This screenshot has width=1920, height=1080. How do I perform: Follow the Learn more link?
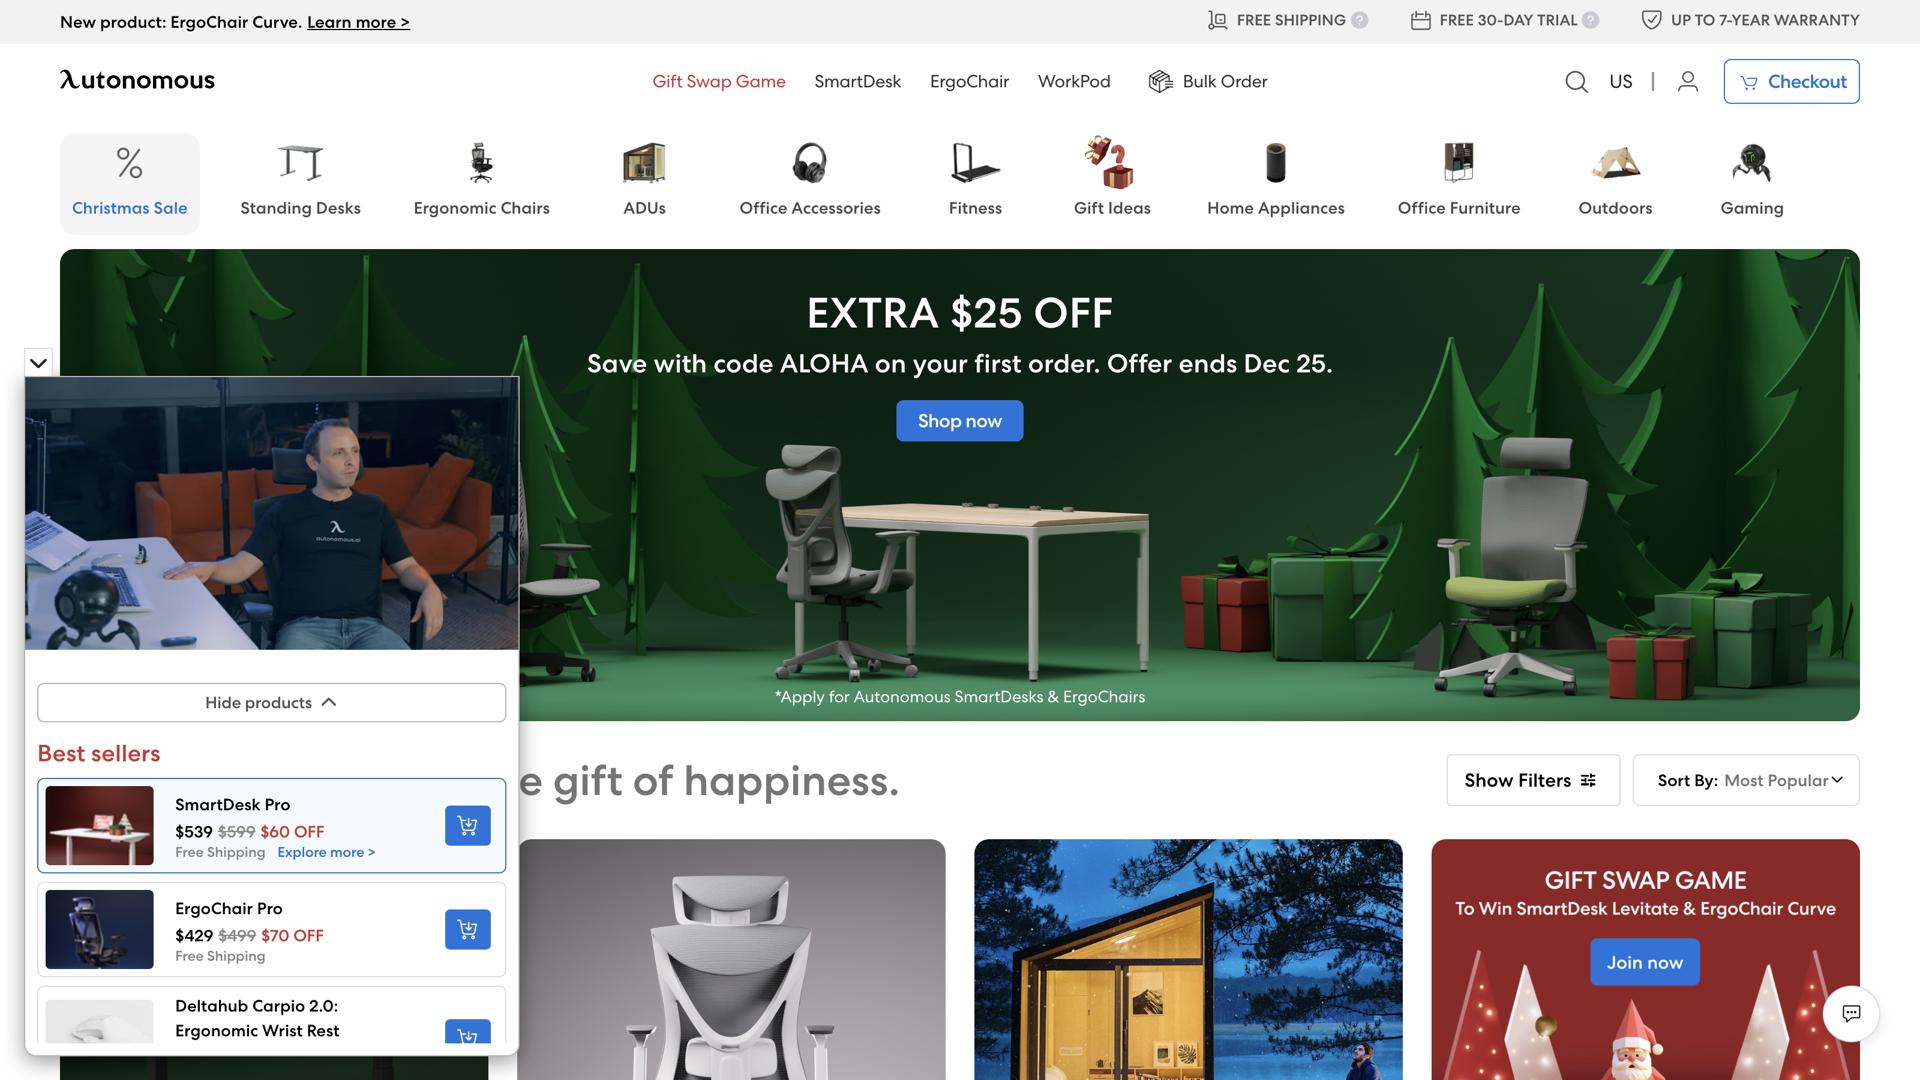(358, 22)
